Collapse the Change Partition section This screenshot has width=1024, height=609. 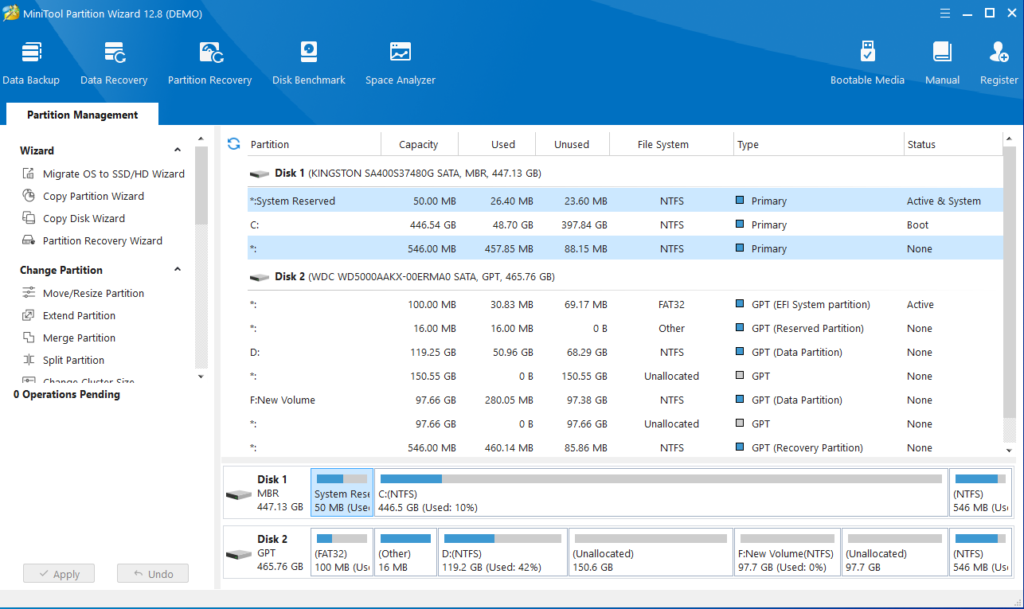[x=177, y=270]
